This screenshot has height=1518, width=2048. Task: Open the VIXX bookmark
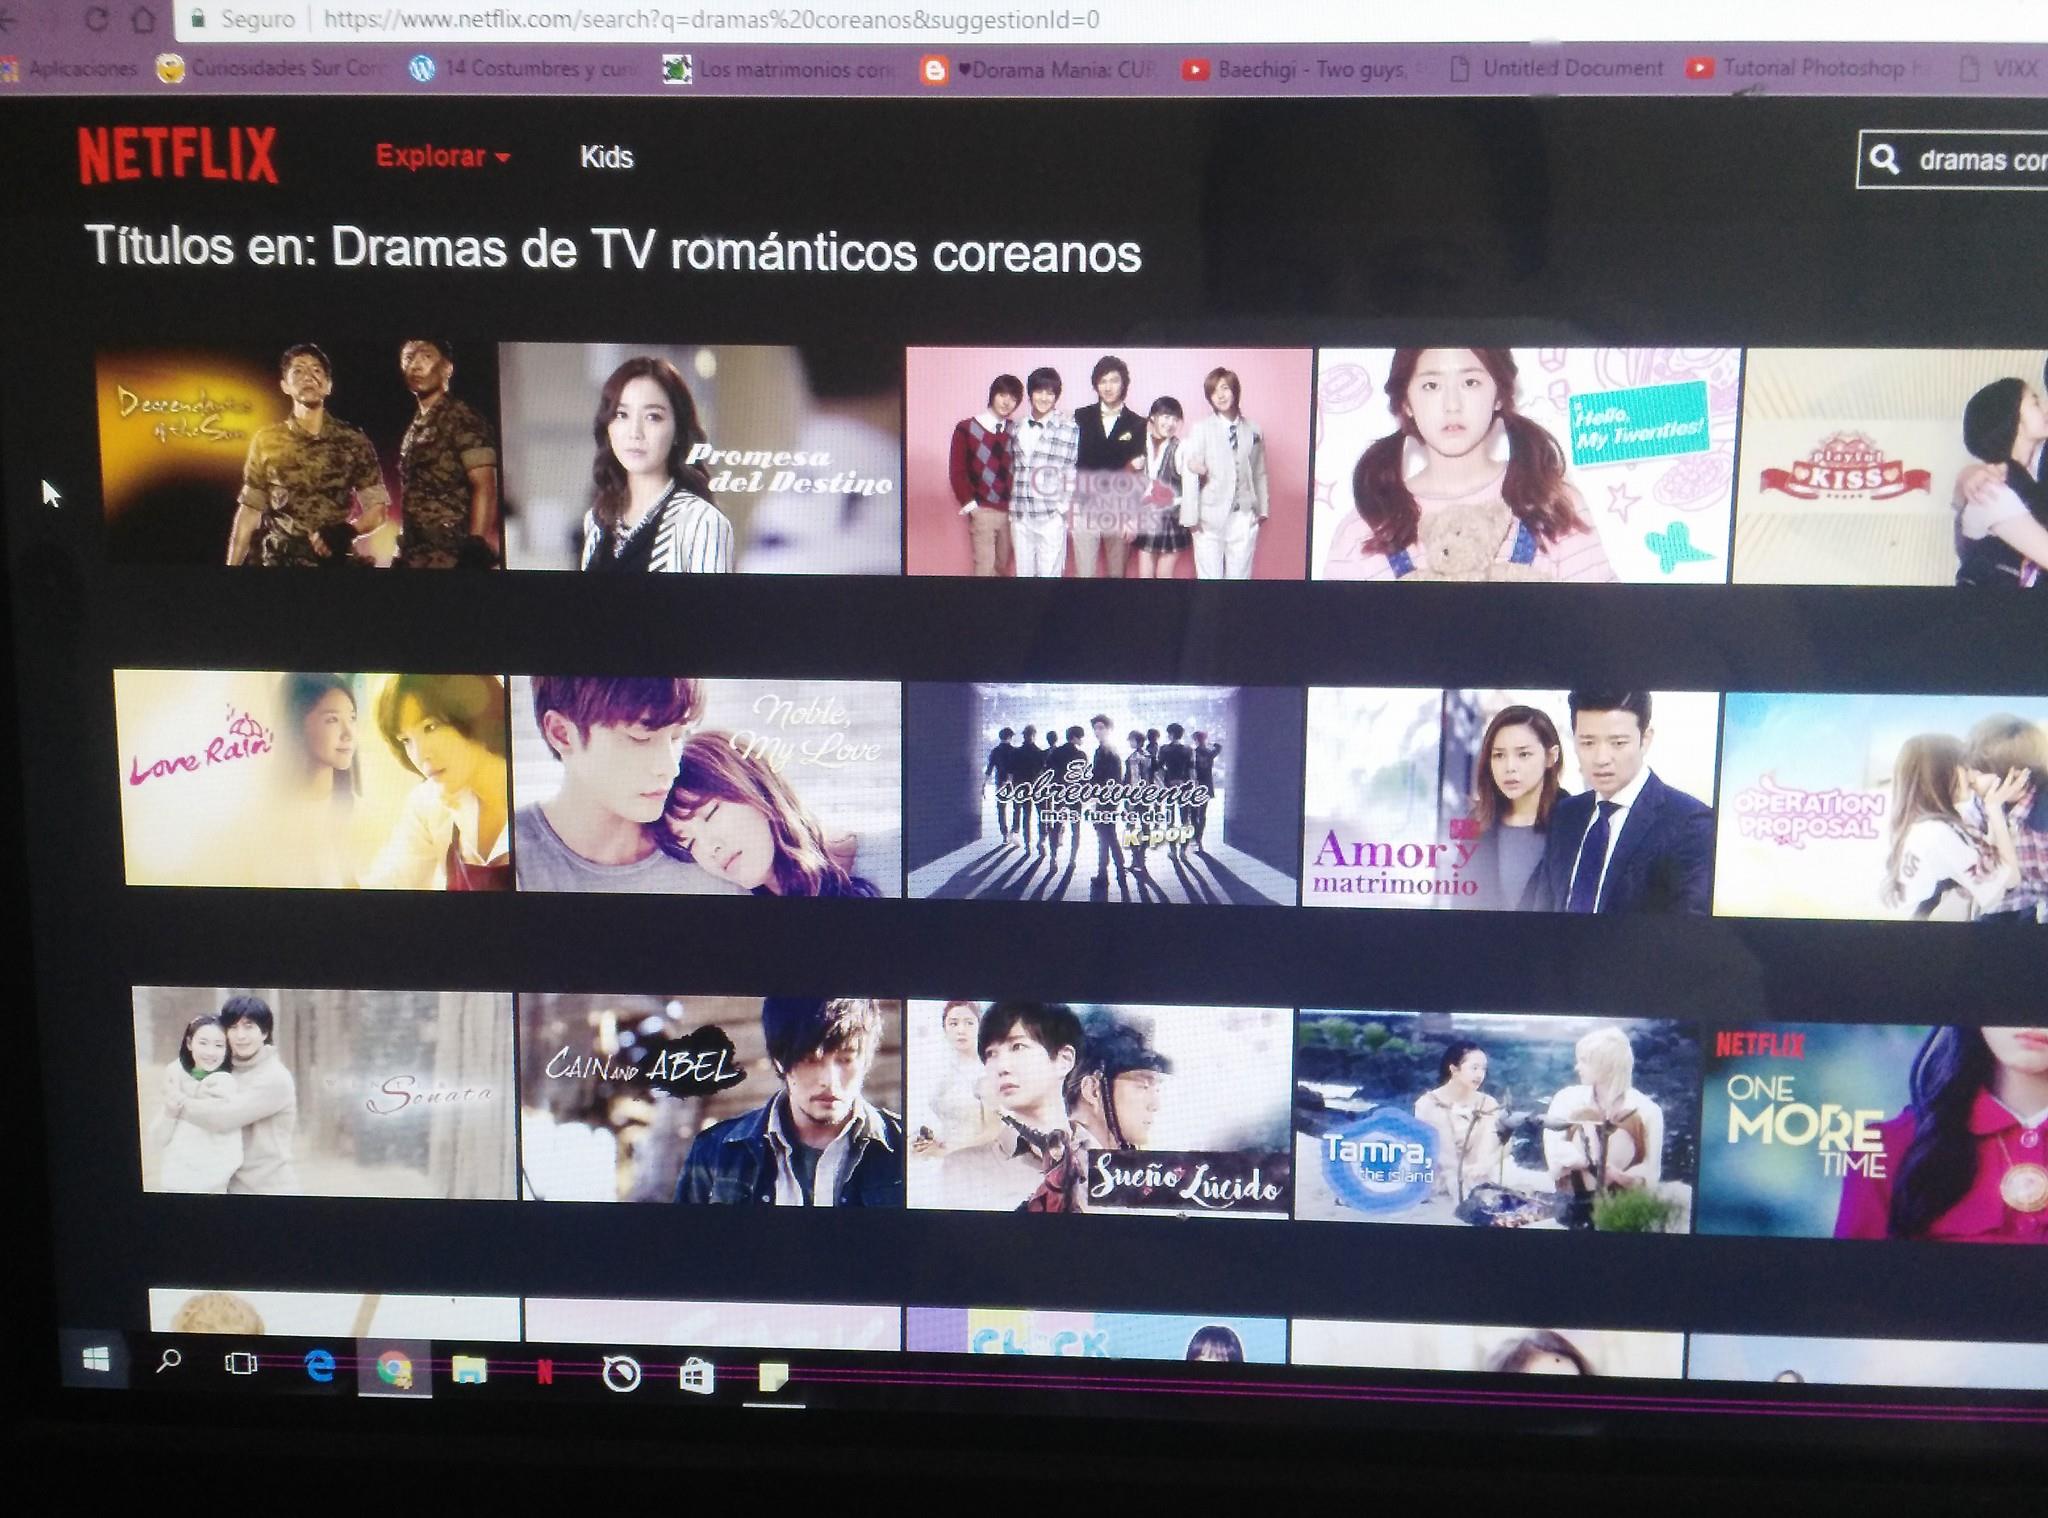(x=1999, y=69)
